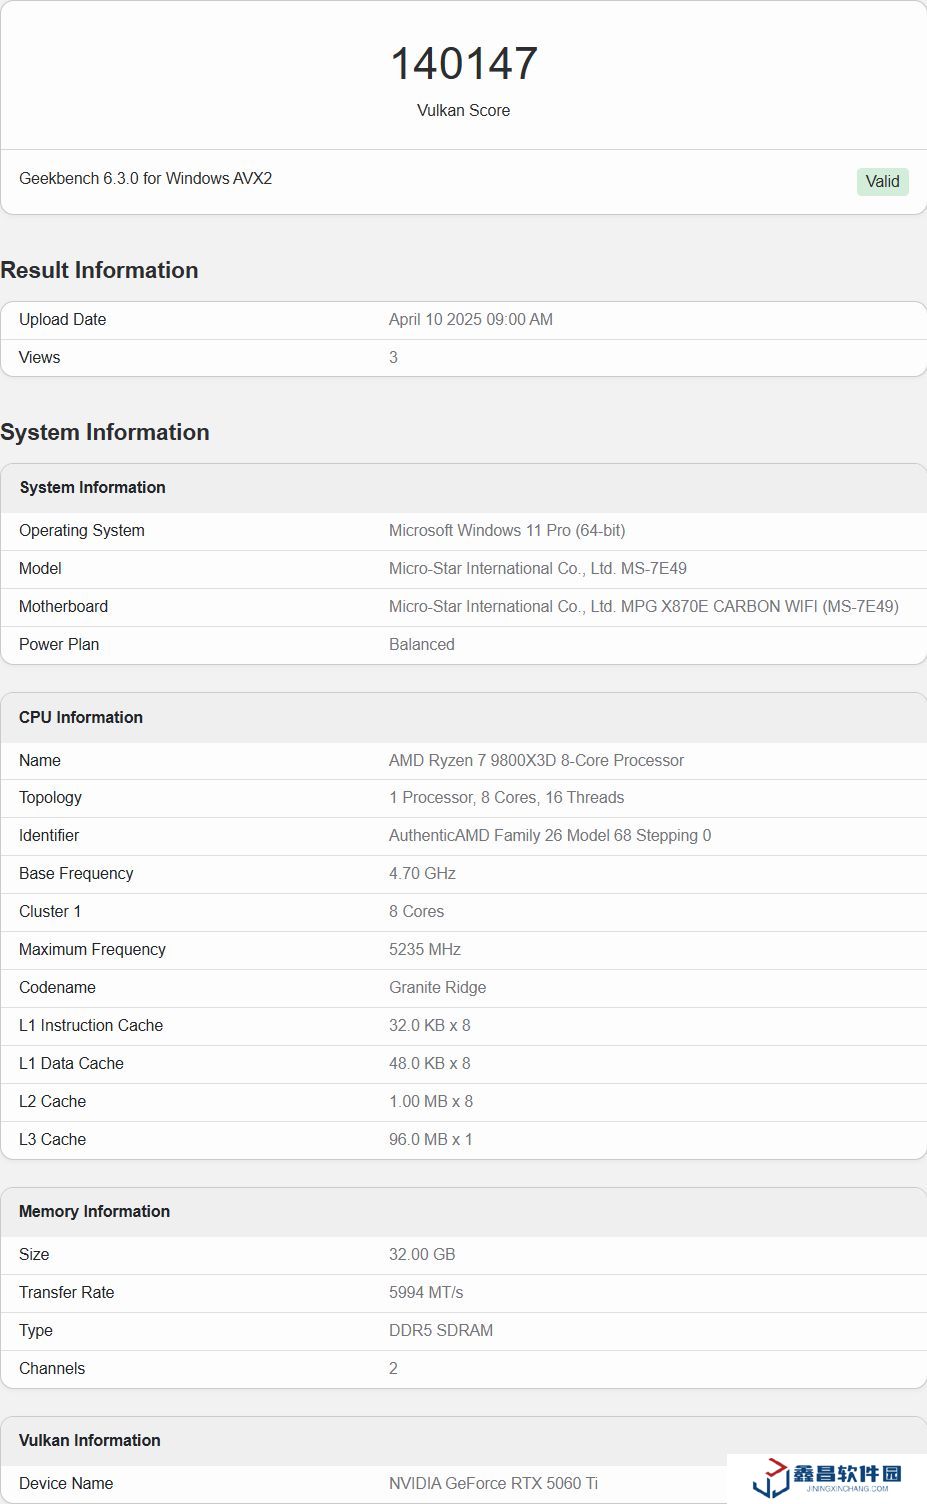Screen dimensions: 927x1504
Task: Click the AMD Ryzen 7 9800X3D processor name
Action: tap(536, 760)
